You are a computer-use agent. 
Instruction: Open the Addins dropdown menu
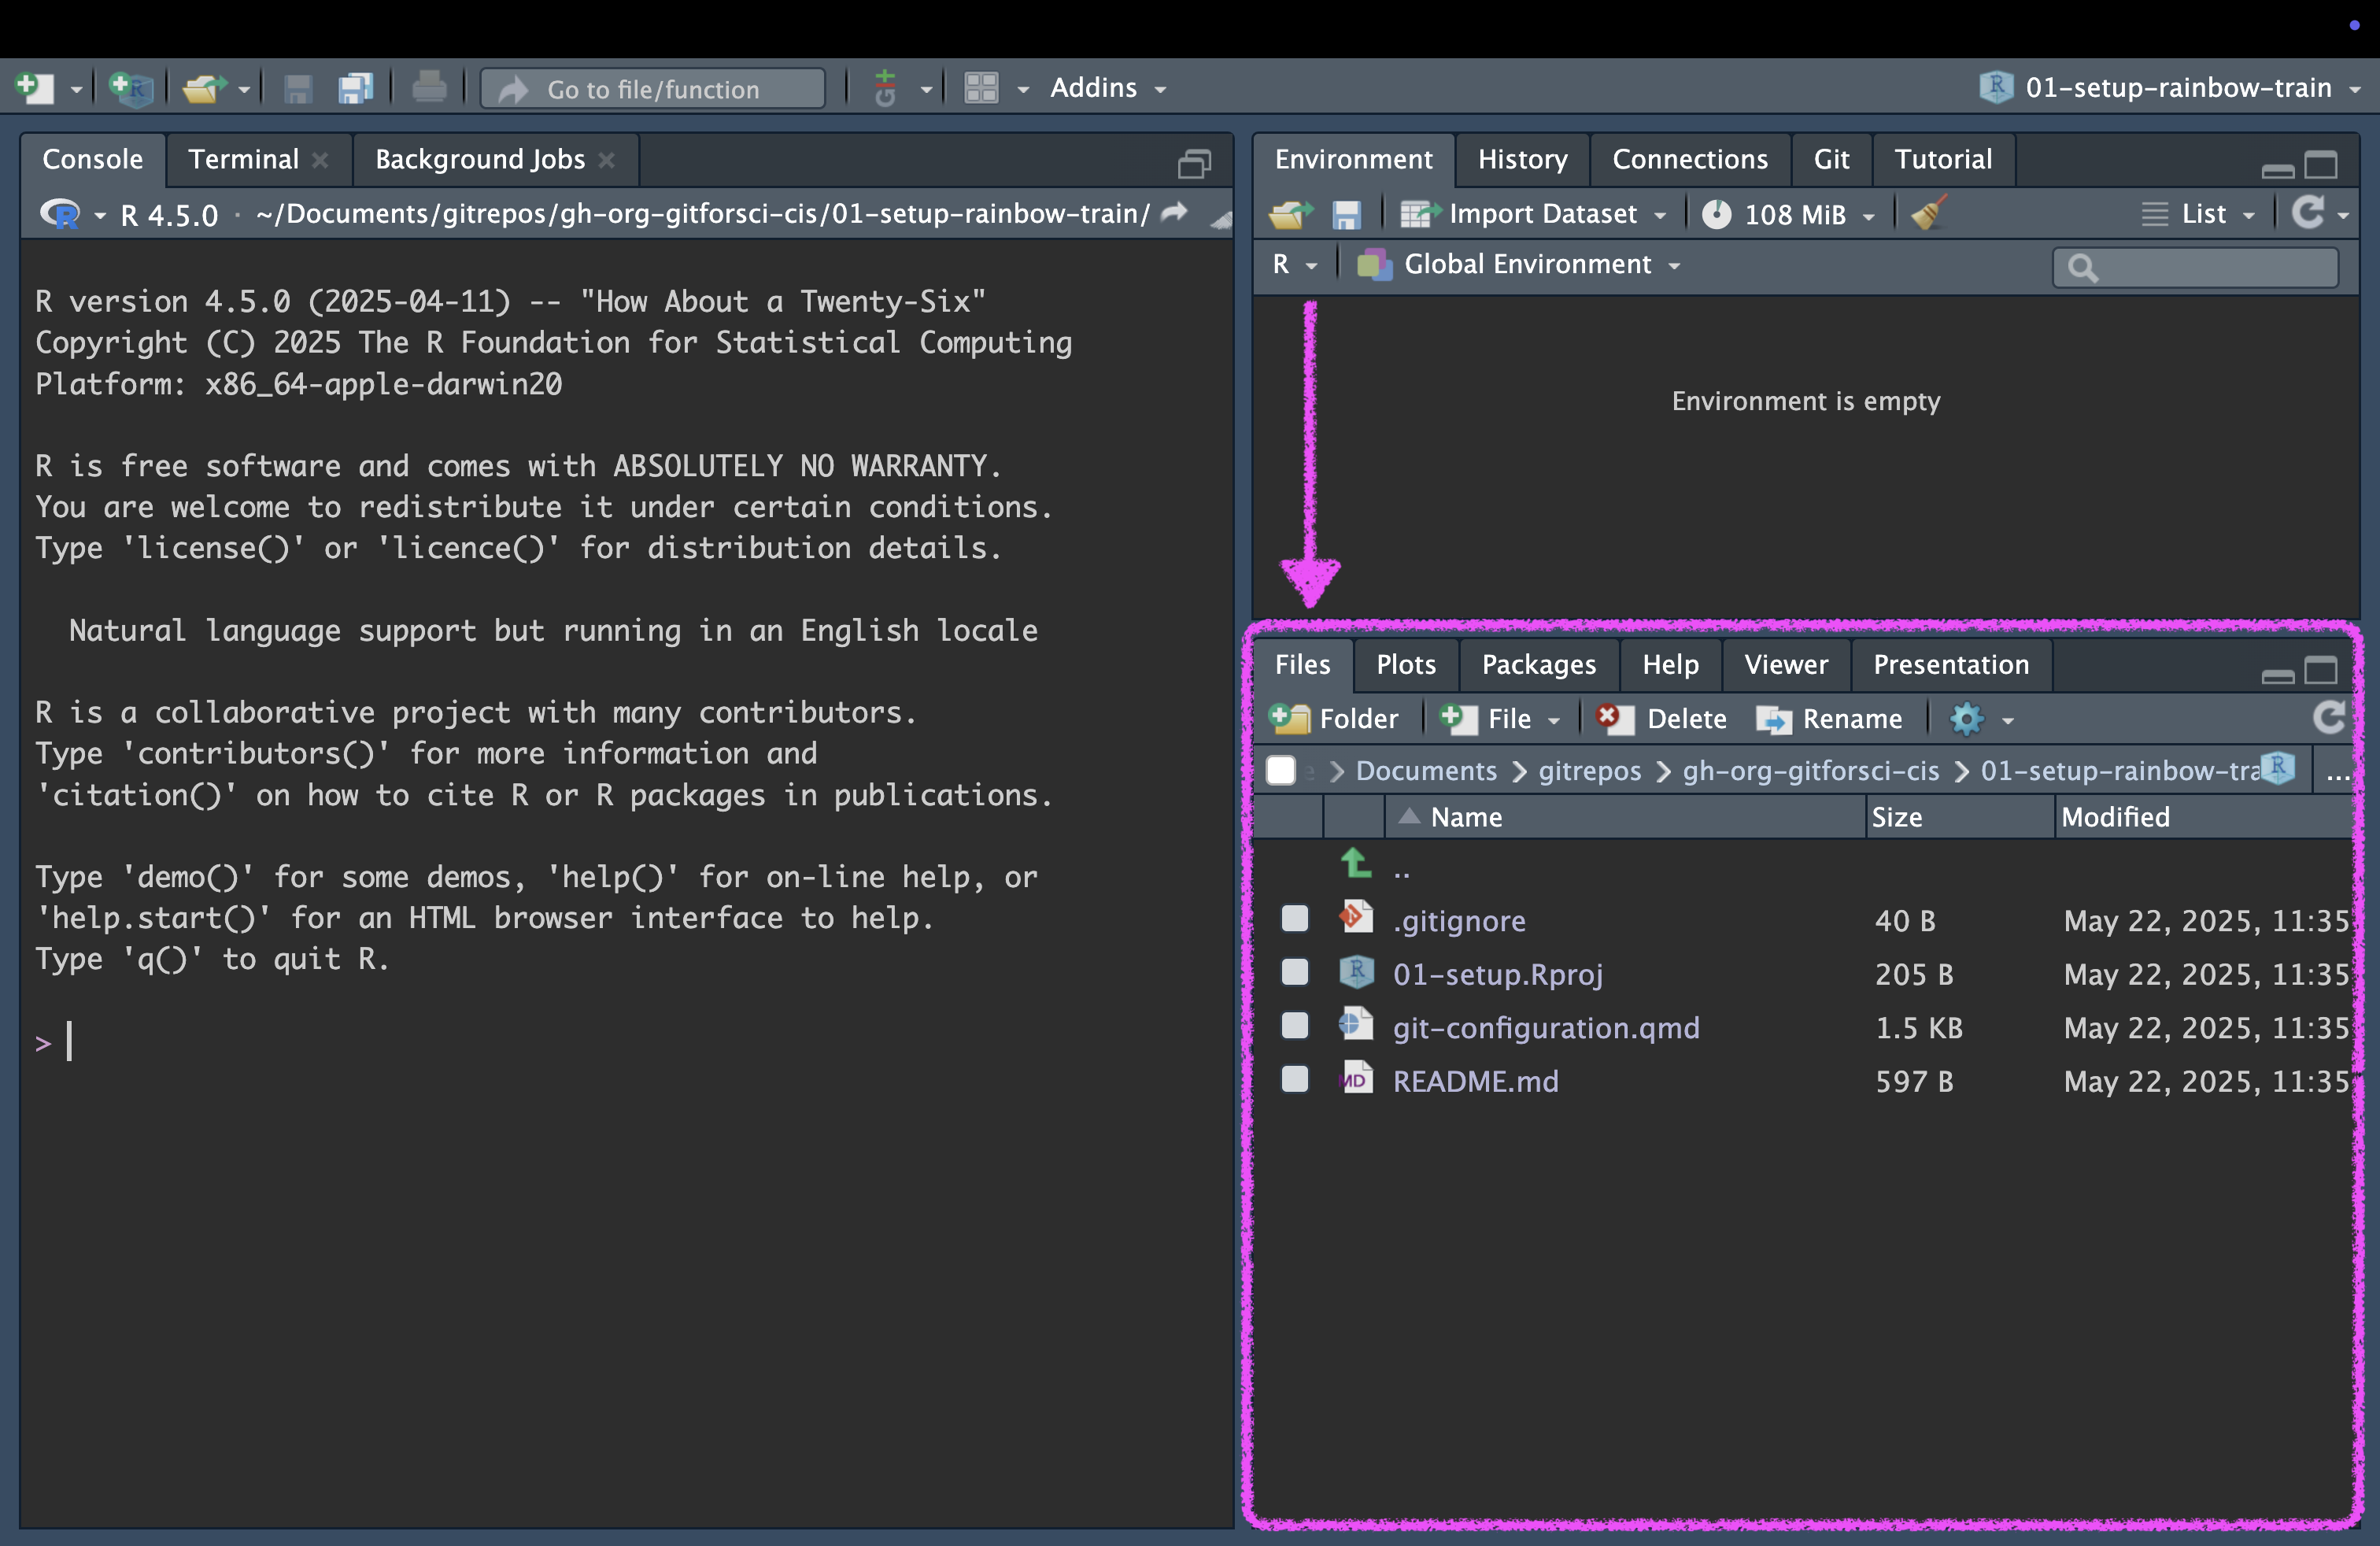click(1108, 88)
